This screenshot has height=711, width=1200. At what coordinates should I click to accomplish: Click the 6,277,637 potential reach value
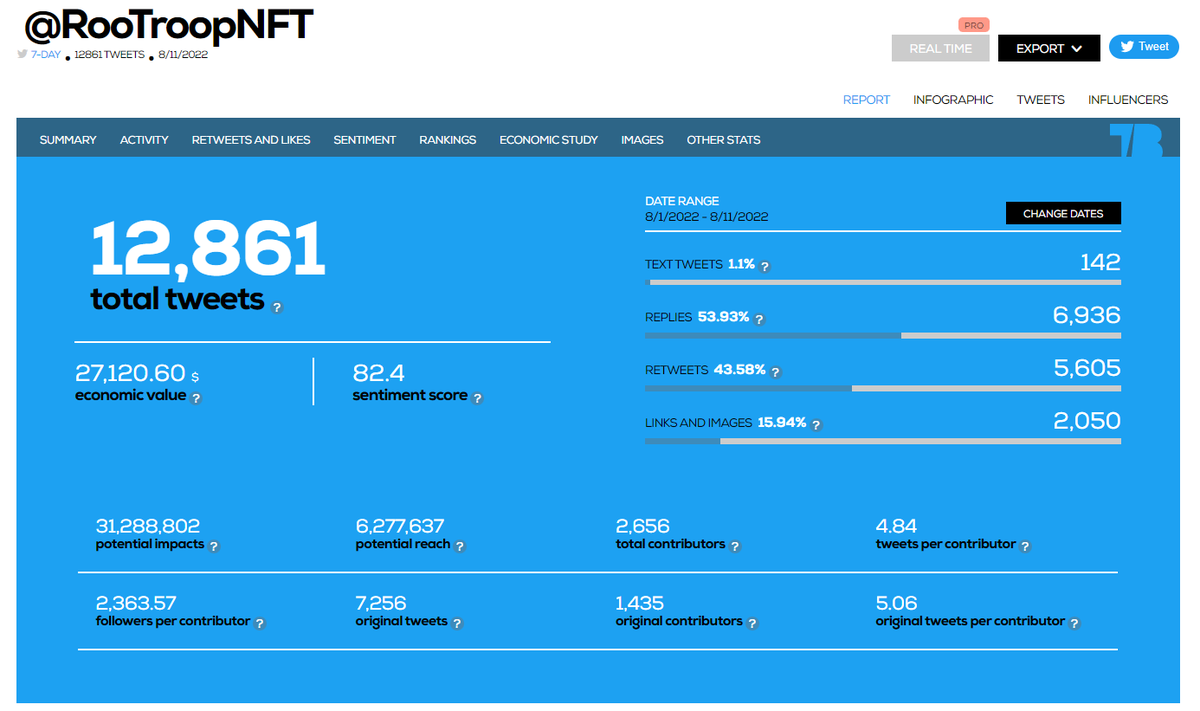(x=400, y=526)
